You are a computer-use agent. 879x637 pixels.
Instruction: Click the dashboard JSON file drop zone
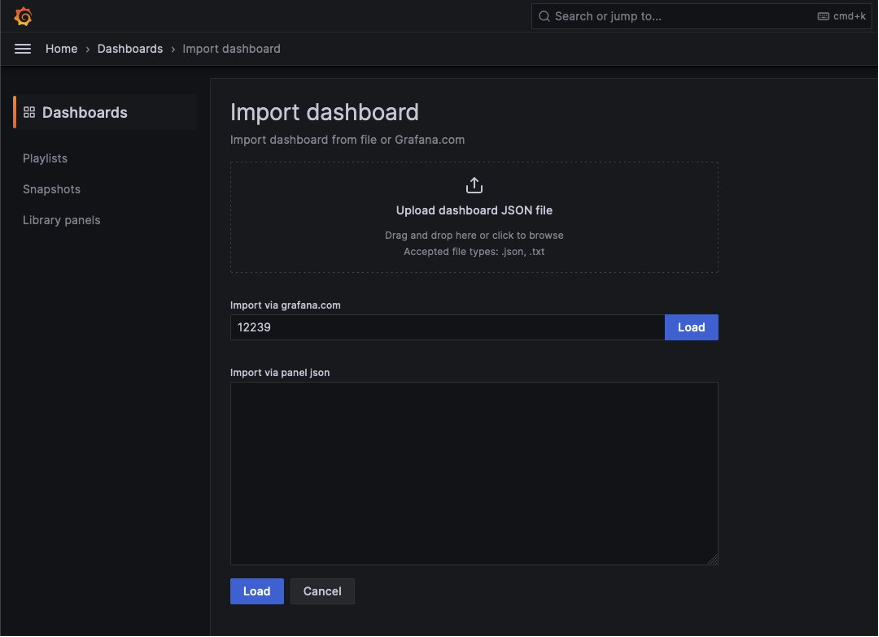[x=473, y=217]
